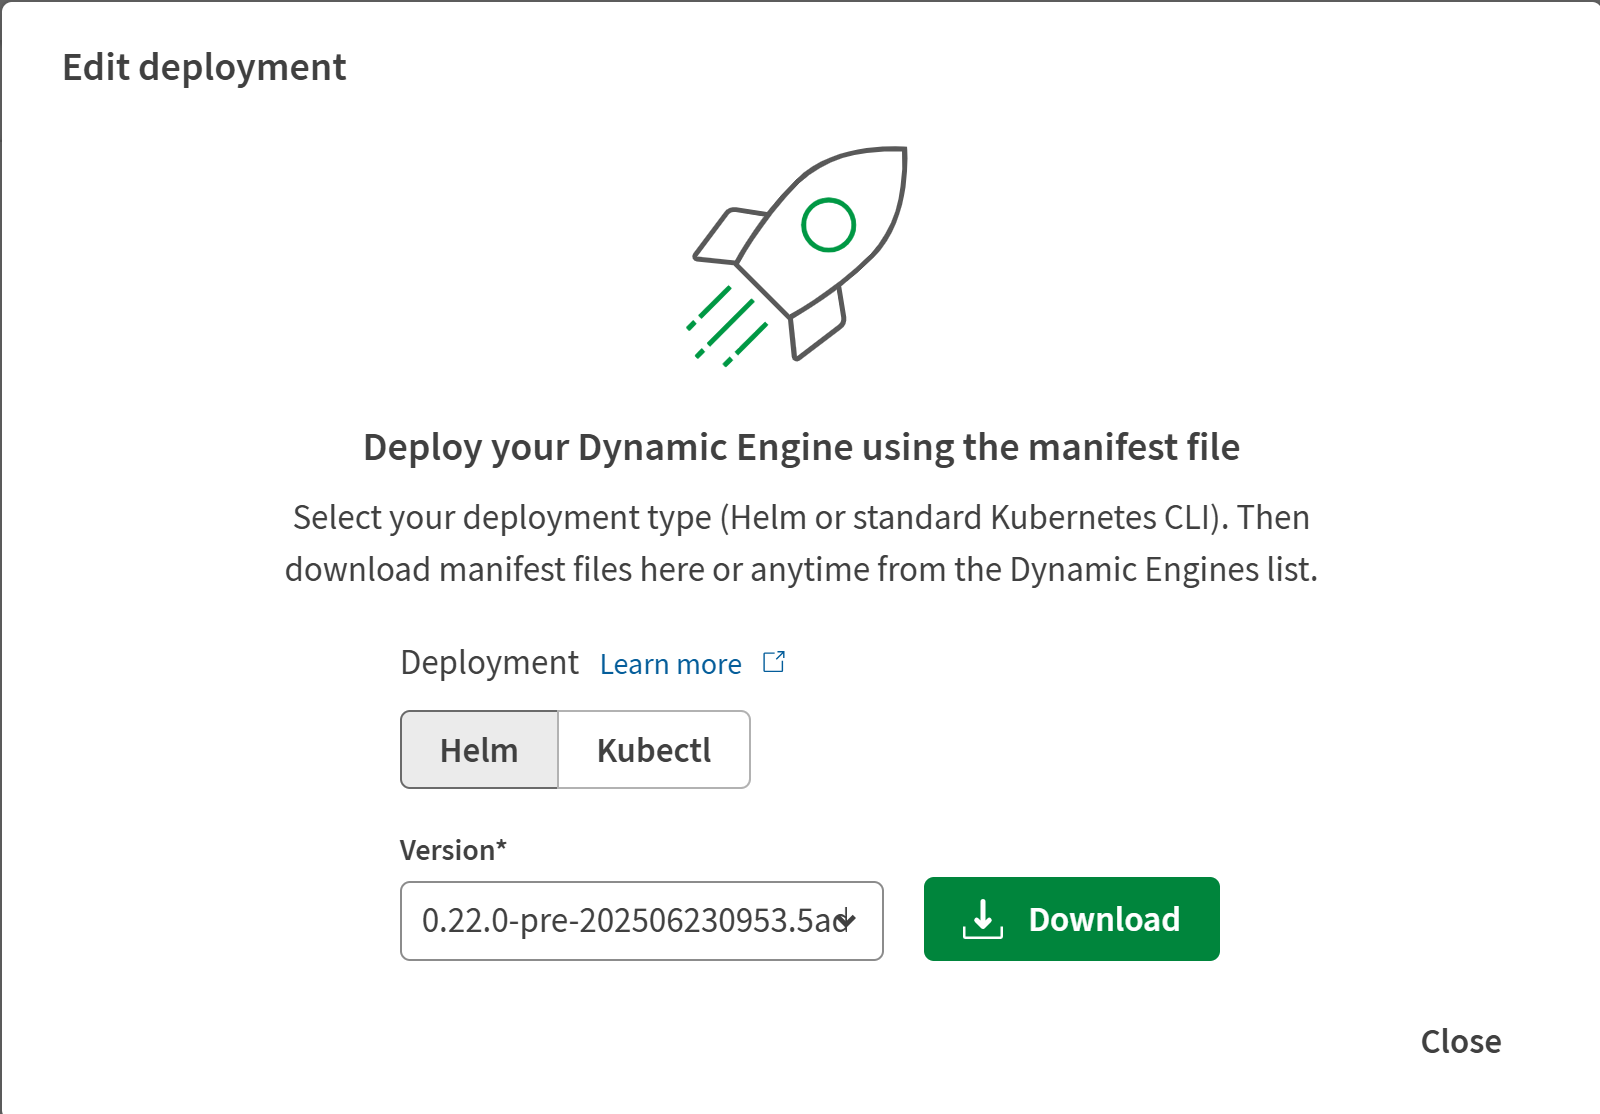Open the external link icon beside Learn more

(x=774, y=662)
